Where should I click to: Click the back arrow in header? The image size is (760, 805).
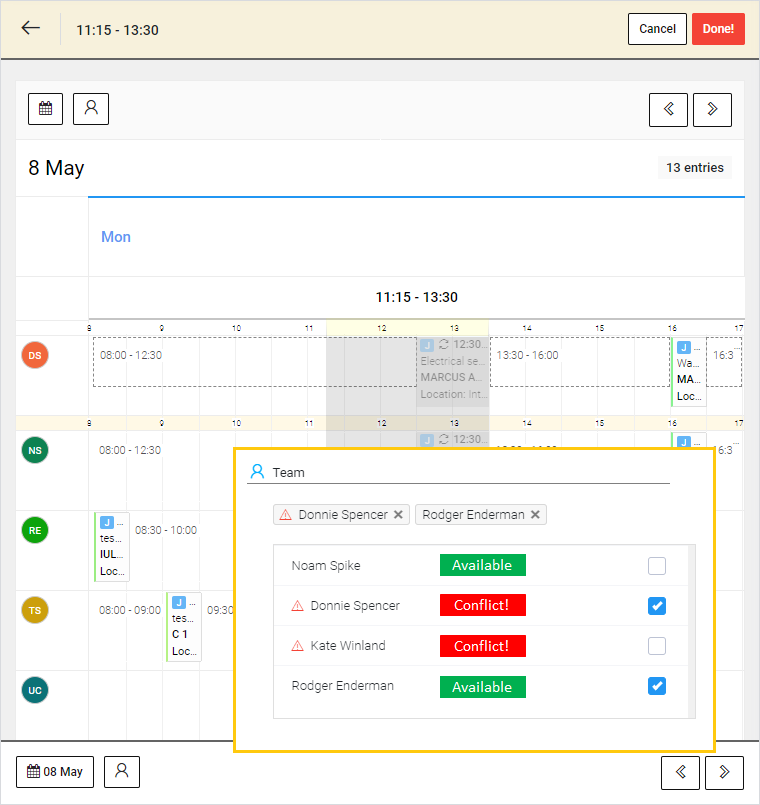[x=31, y=28]
